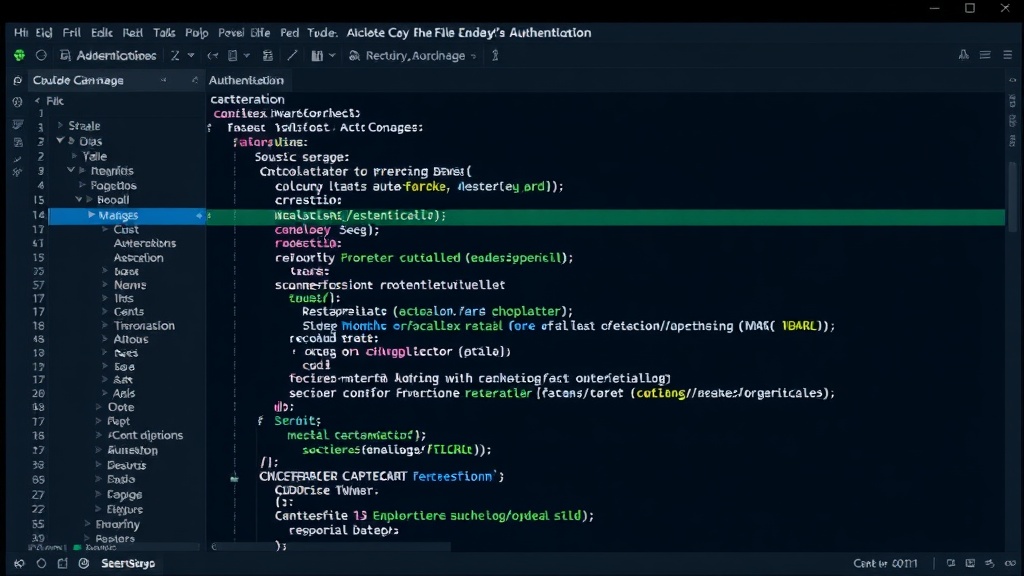Click second left sidebar icon beside Straile
The height and width of the screenshot is (576, 1024).
(18, 124)
